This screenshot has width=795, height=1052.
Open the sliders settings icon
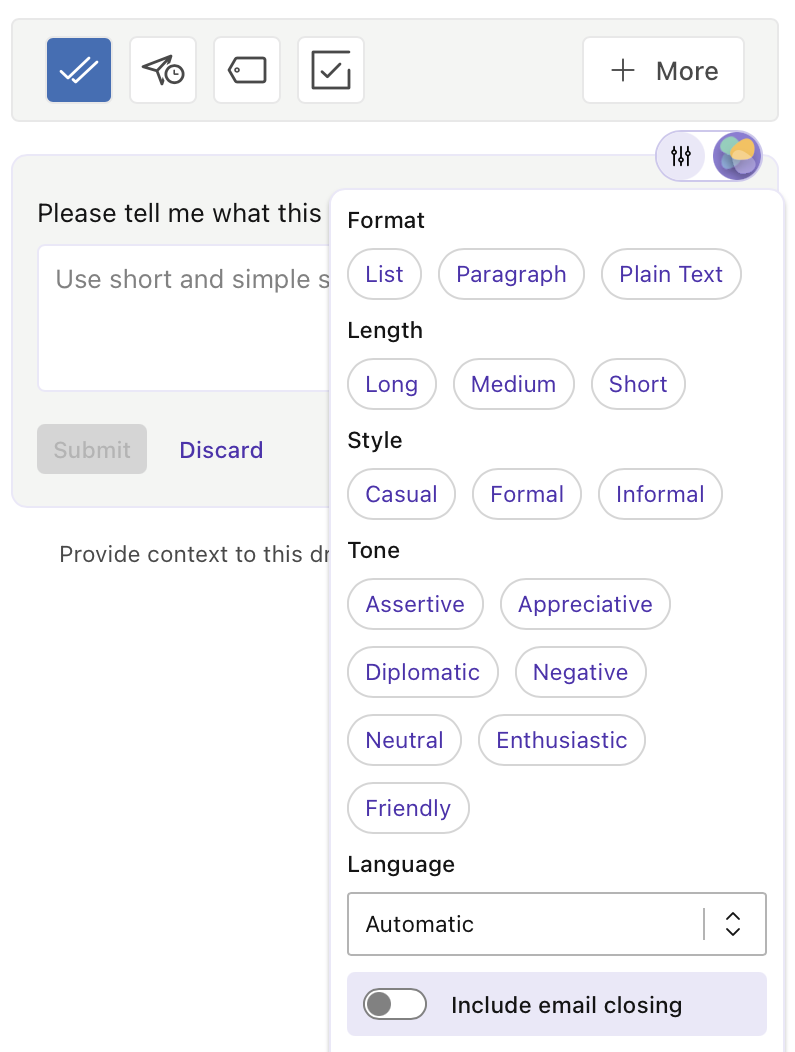(681, 156)
